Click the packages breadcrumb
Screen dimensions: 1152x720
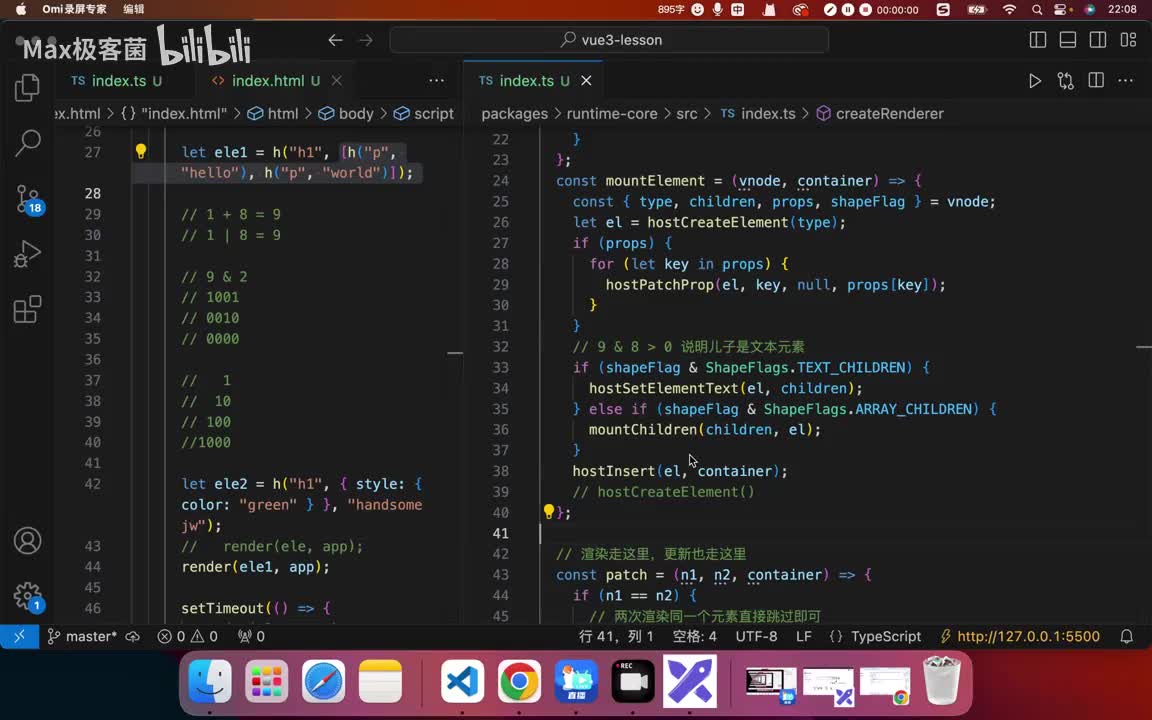(x=514, y=114)
